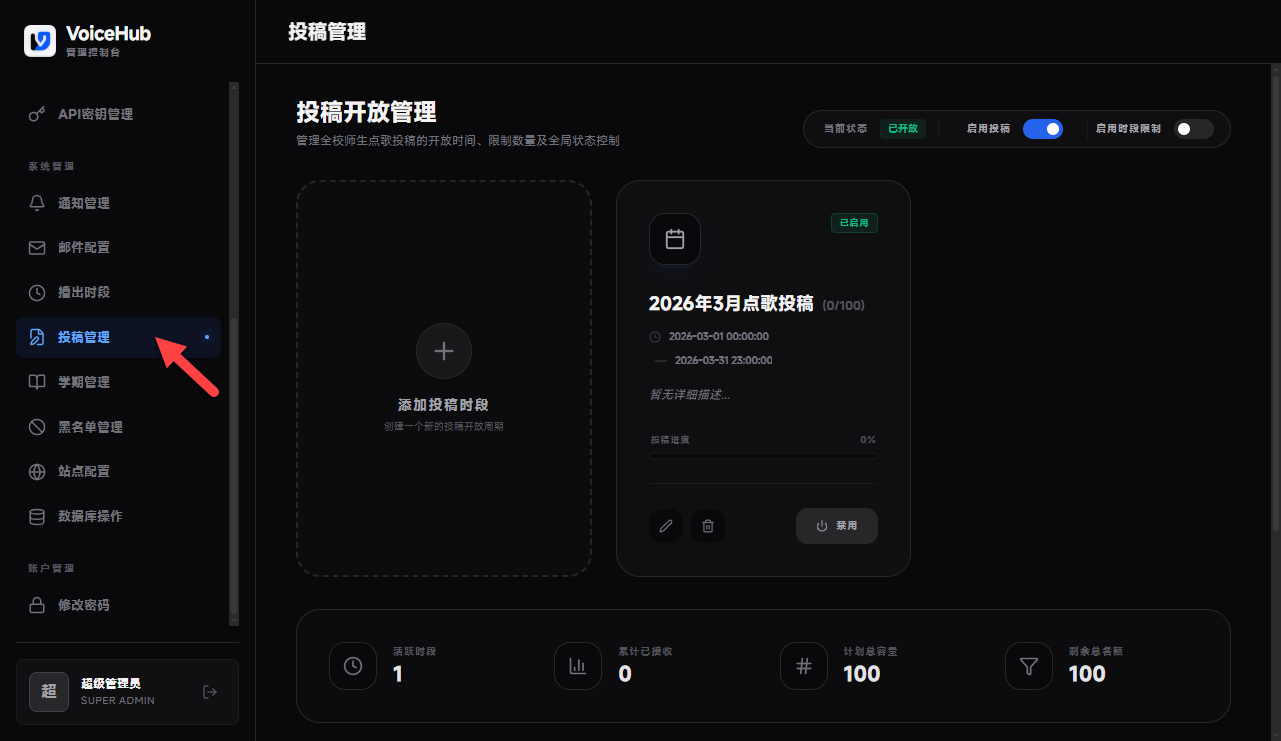Click the SUPER ADMIN role label
1281x741 pixels.
118,701
